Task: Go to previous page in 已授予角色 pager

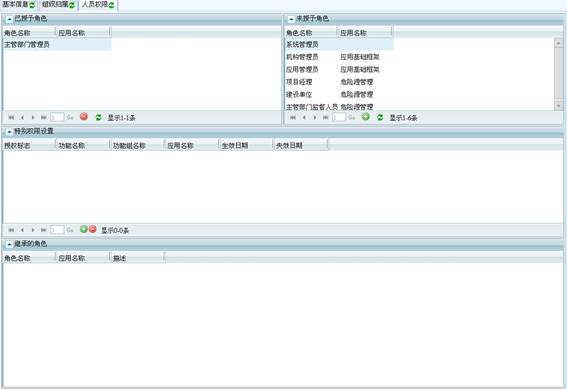Action: [22, 117]
